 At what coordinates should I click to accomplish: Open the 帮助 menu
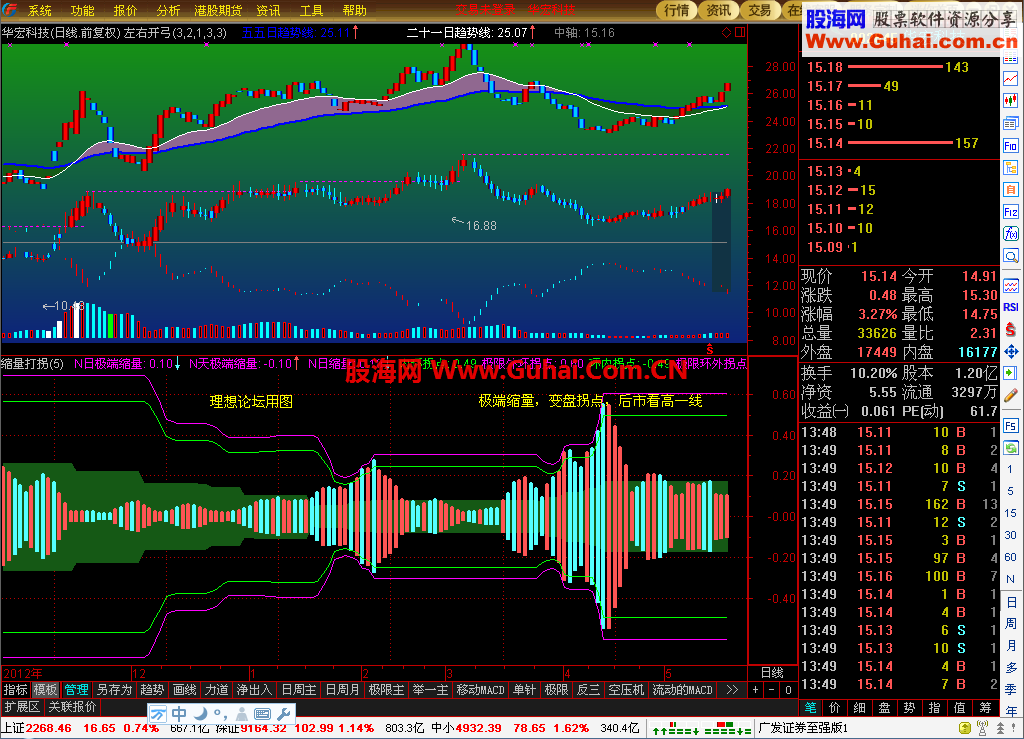click(354, 10)
